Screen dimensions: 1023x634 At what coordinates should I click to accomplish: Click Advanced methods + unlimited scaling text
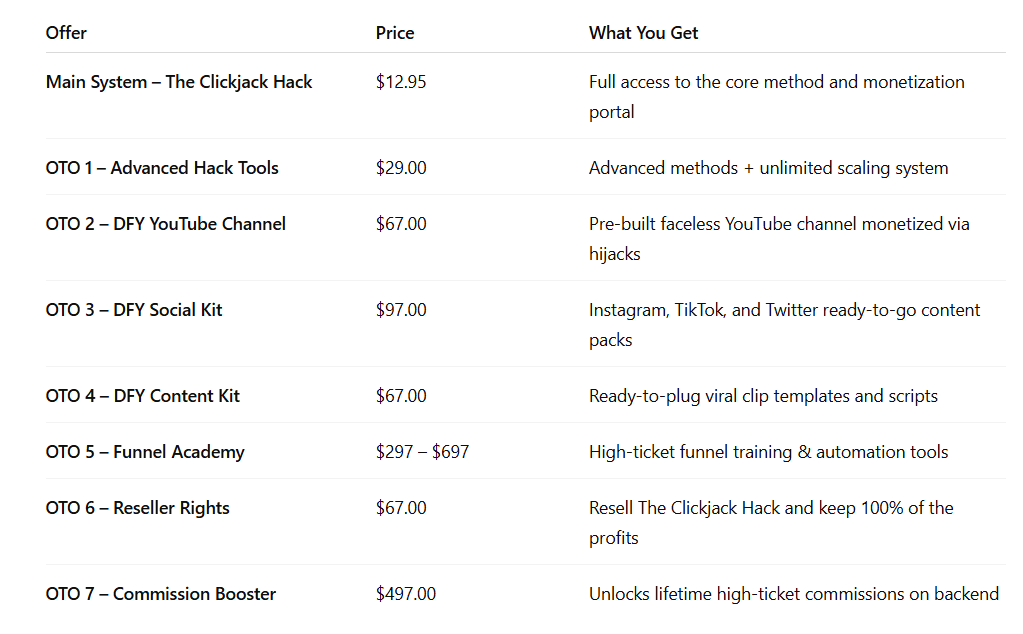[x=769, y=168]
